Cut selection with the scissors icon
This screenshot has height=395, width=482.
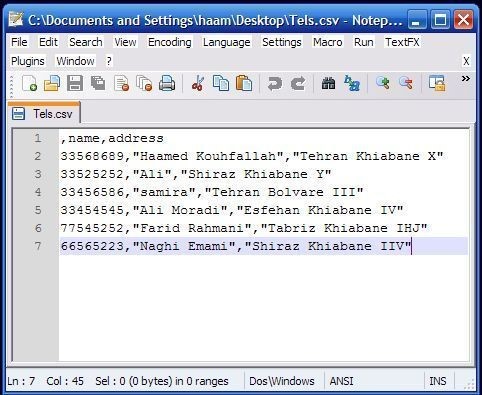[198, 83]
